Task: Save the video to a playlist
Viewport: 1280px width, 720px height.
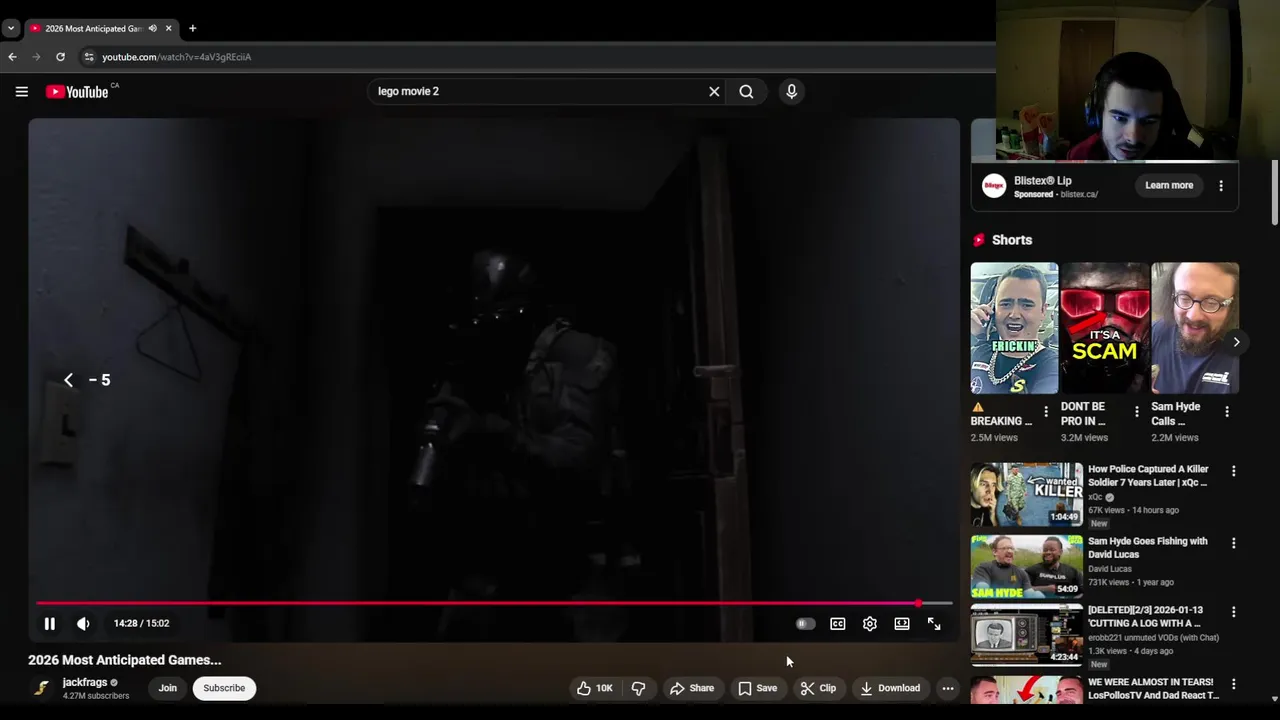Action: point(757,688)
